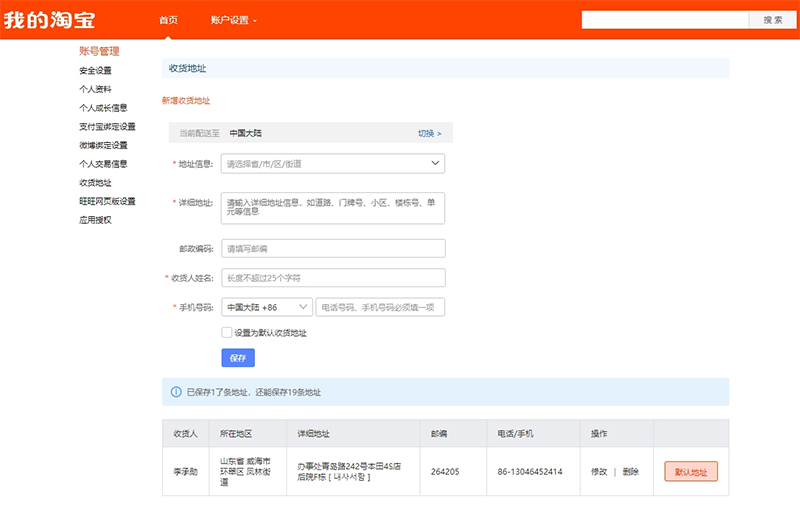Click the 搜索 button
The image size is (800, 512).
pos(772,20)
